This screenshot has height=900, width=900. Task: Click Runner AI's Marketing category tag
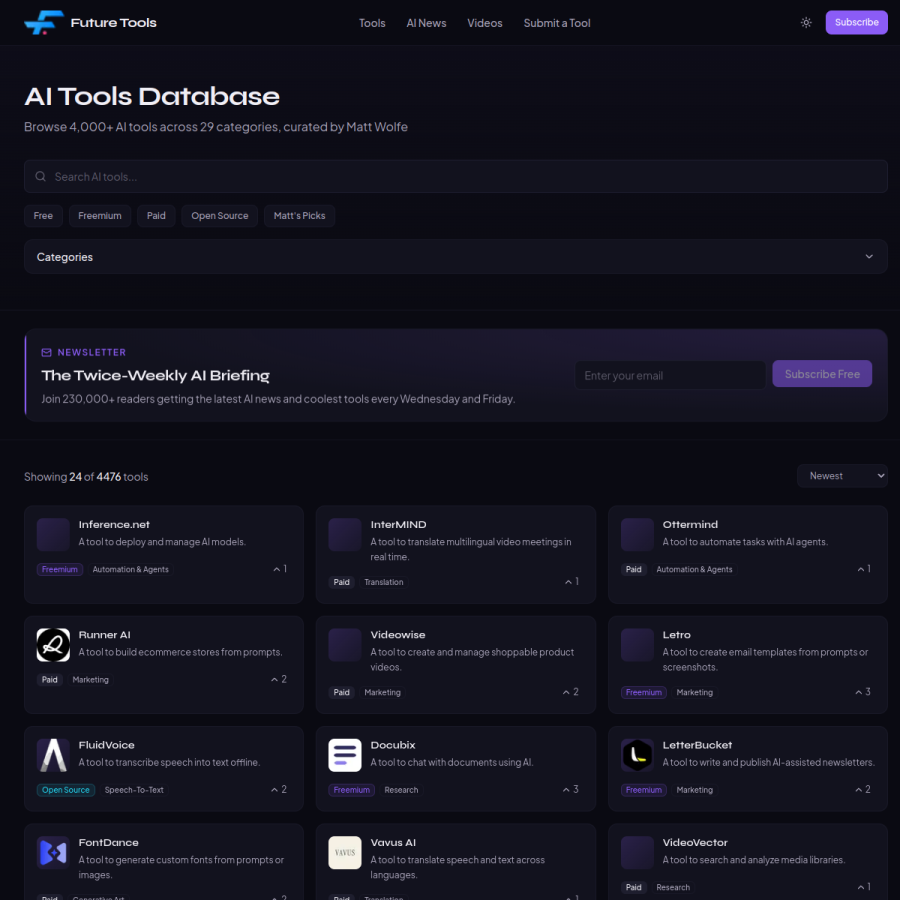tap(90, 680)
